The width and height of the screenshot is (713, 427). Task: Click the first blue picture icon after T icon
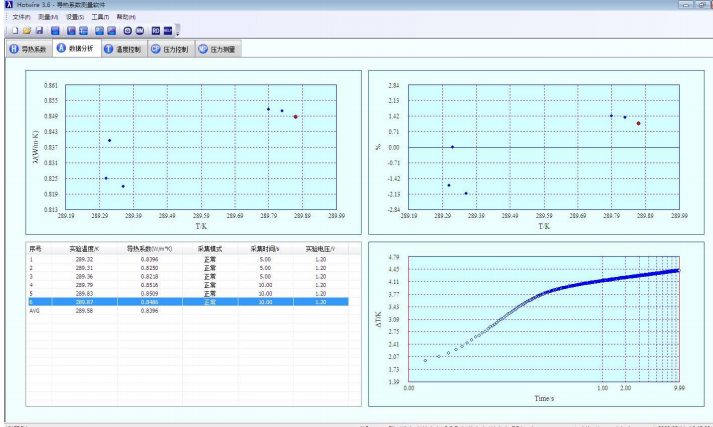pos(99,30)
